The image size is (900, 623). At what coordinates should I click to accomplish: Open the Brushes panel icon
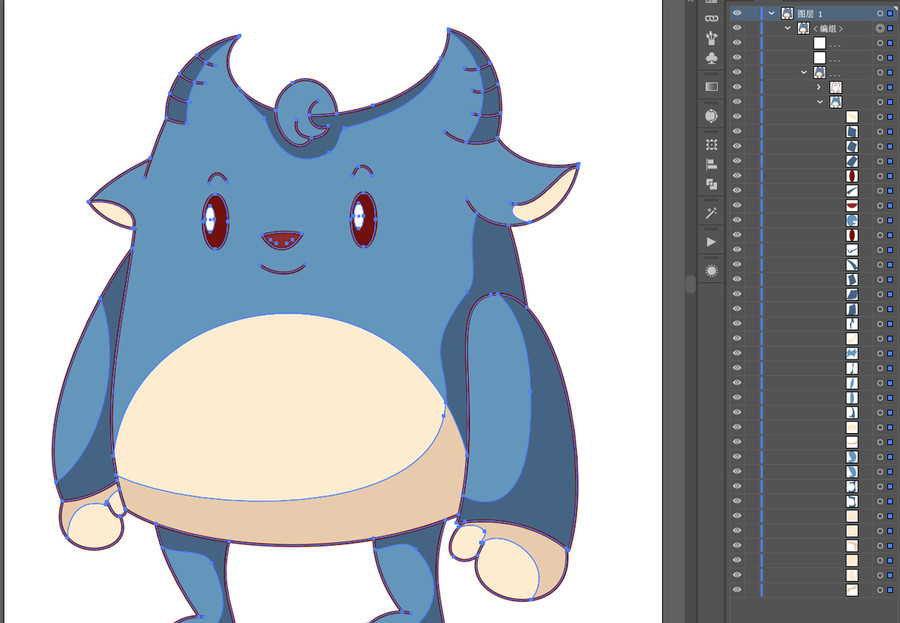711,38
